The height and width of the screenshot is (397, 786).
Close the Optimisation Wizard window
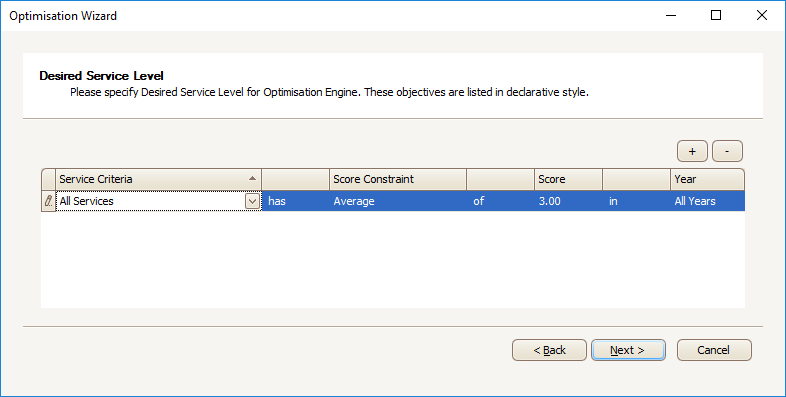point(761,16)
